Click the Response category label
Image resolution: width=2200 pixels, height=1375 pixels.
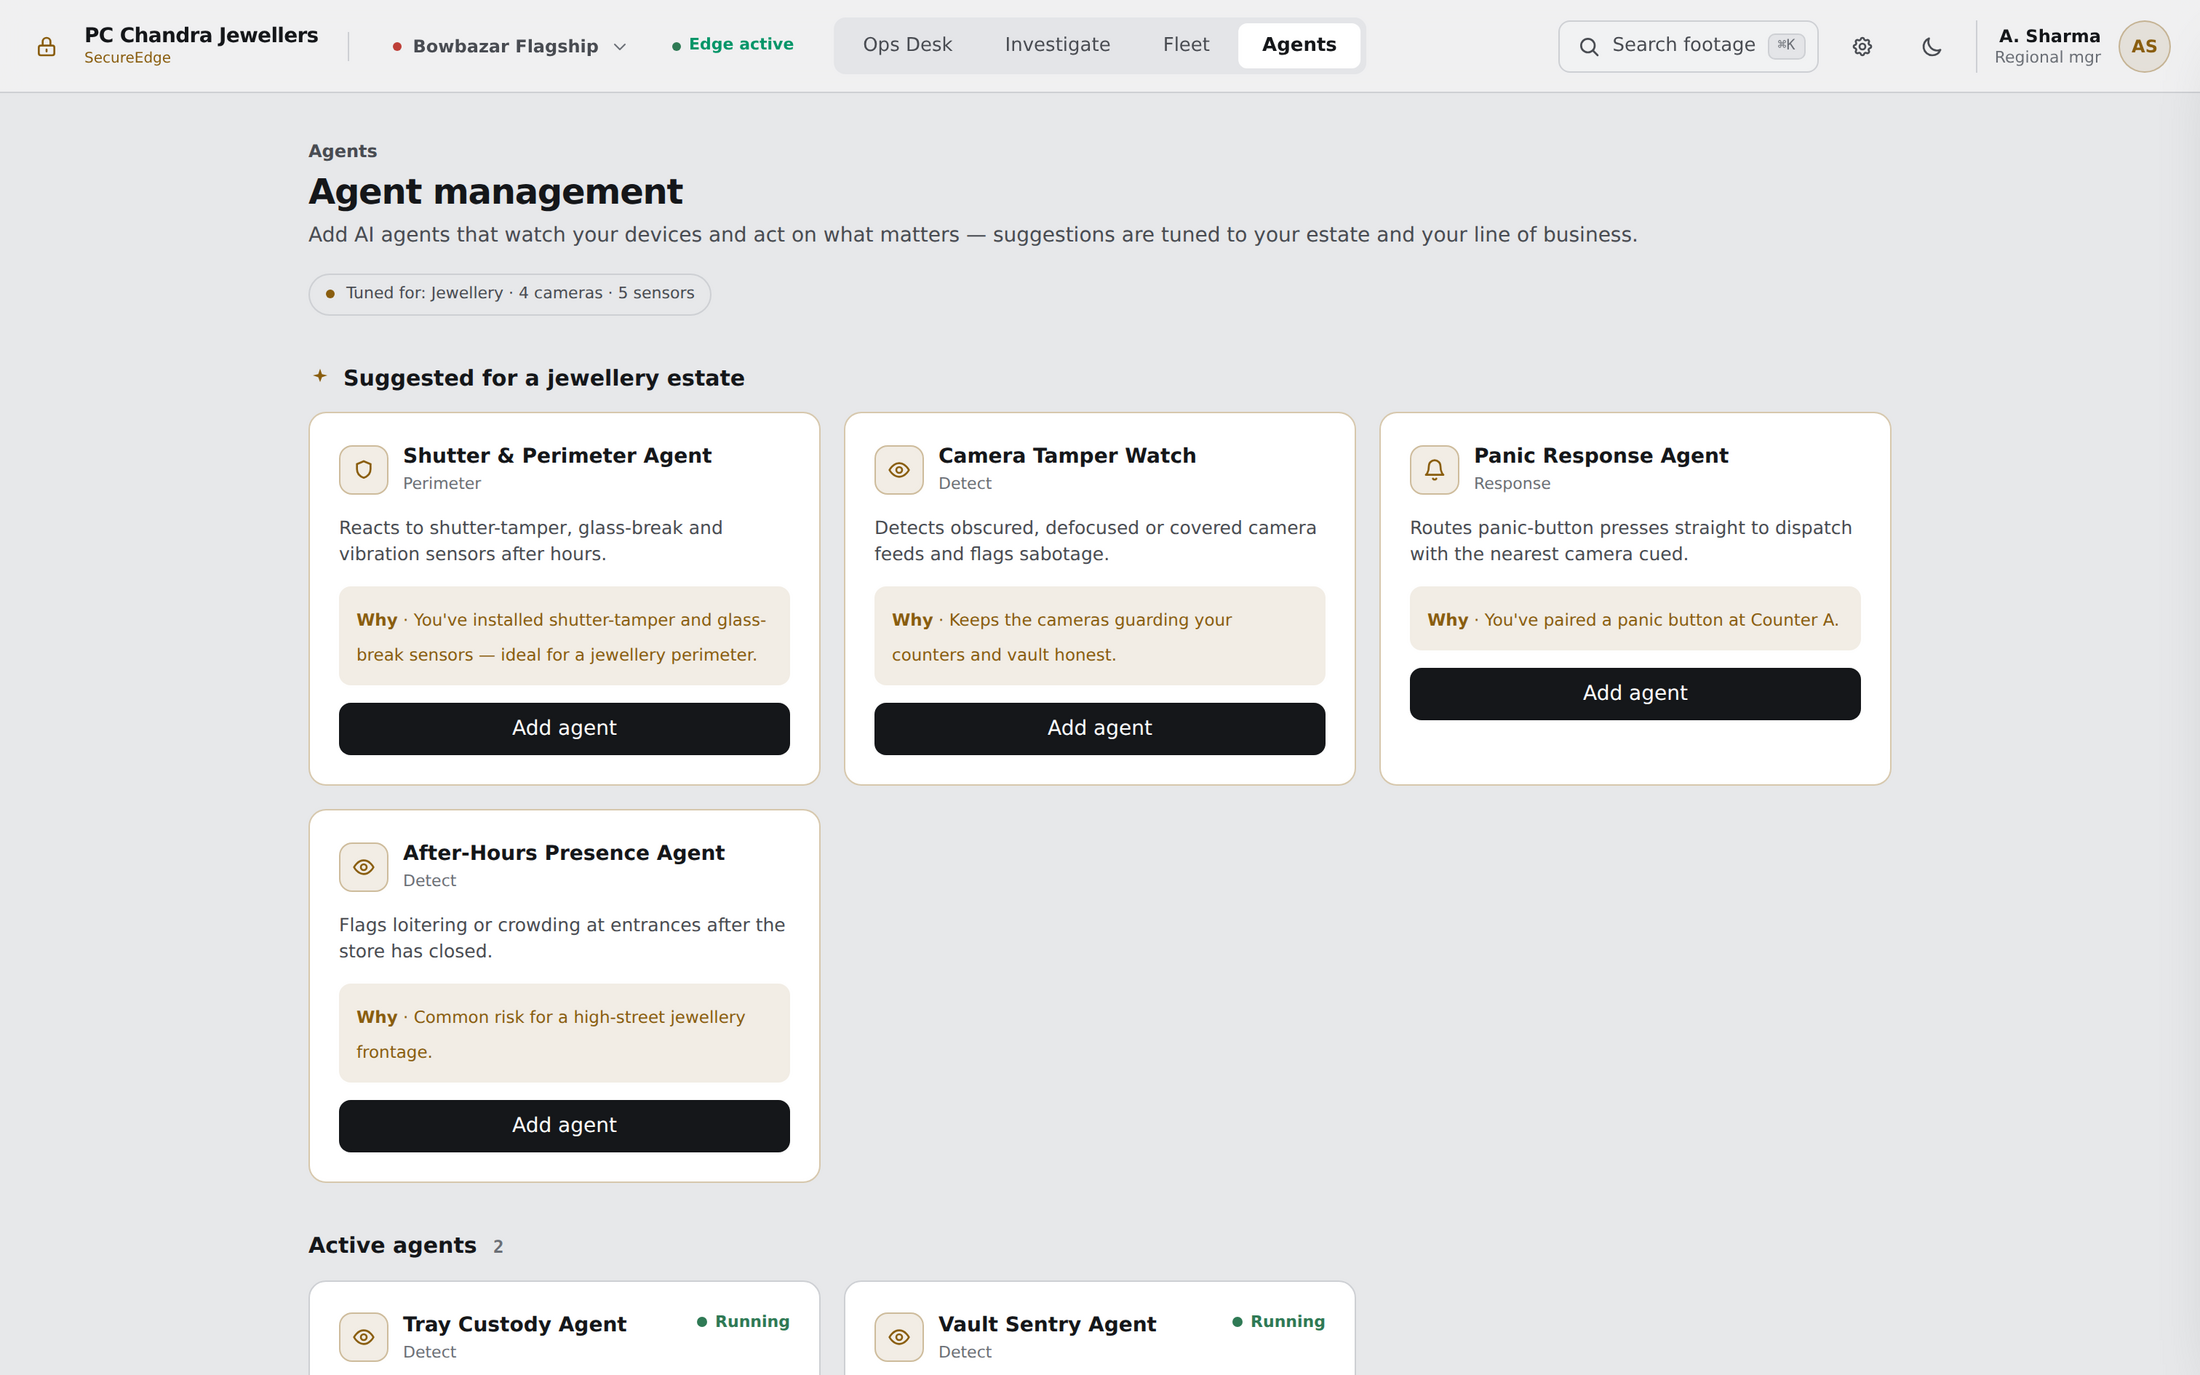pyautogui.click(x=1512, y=484)
